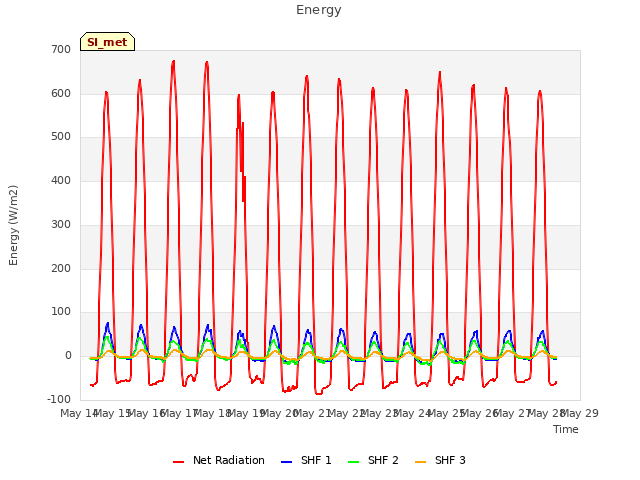Viewport: 640px width, 480px height.
Task: Click the 0 y-axis tick label
Action: click(68, 356)
